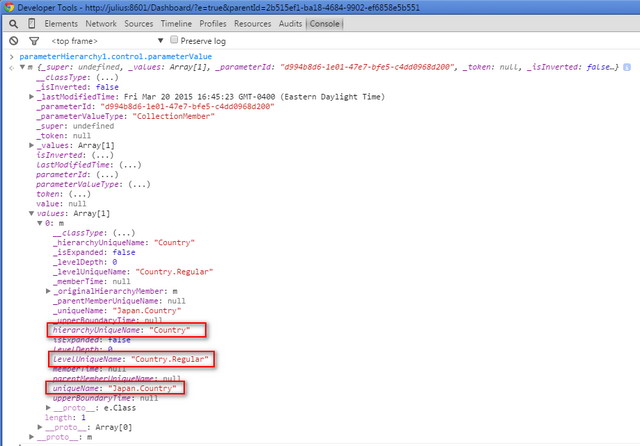The image size is (640, 446).
Task: Enable the Preserve log checkbox
Action: pyautogui.click(x=175, y=41)
